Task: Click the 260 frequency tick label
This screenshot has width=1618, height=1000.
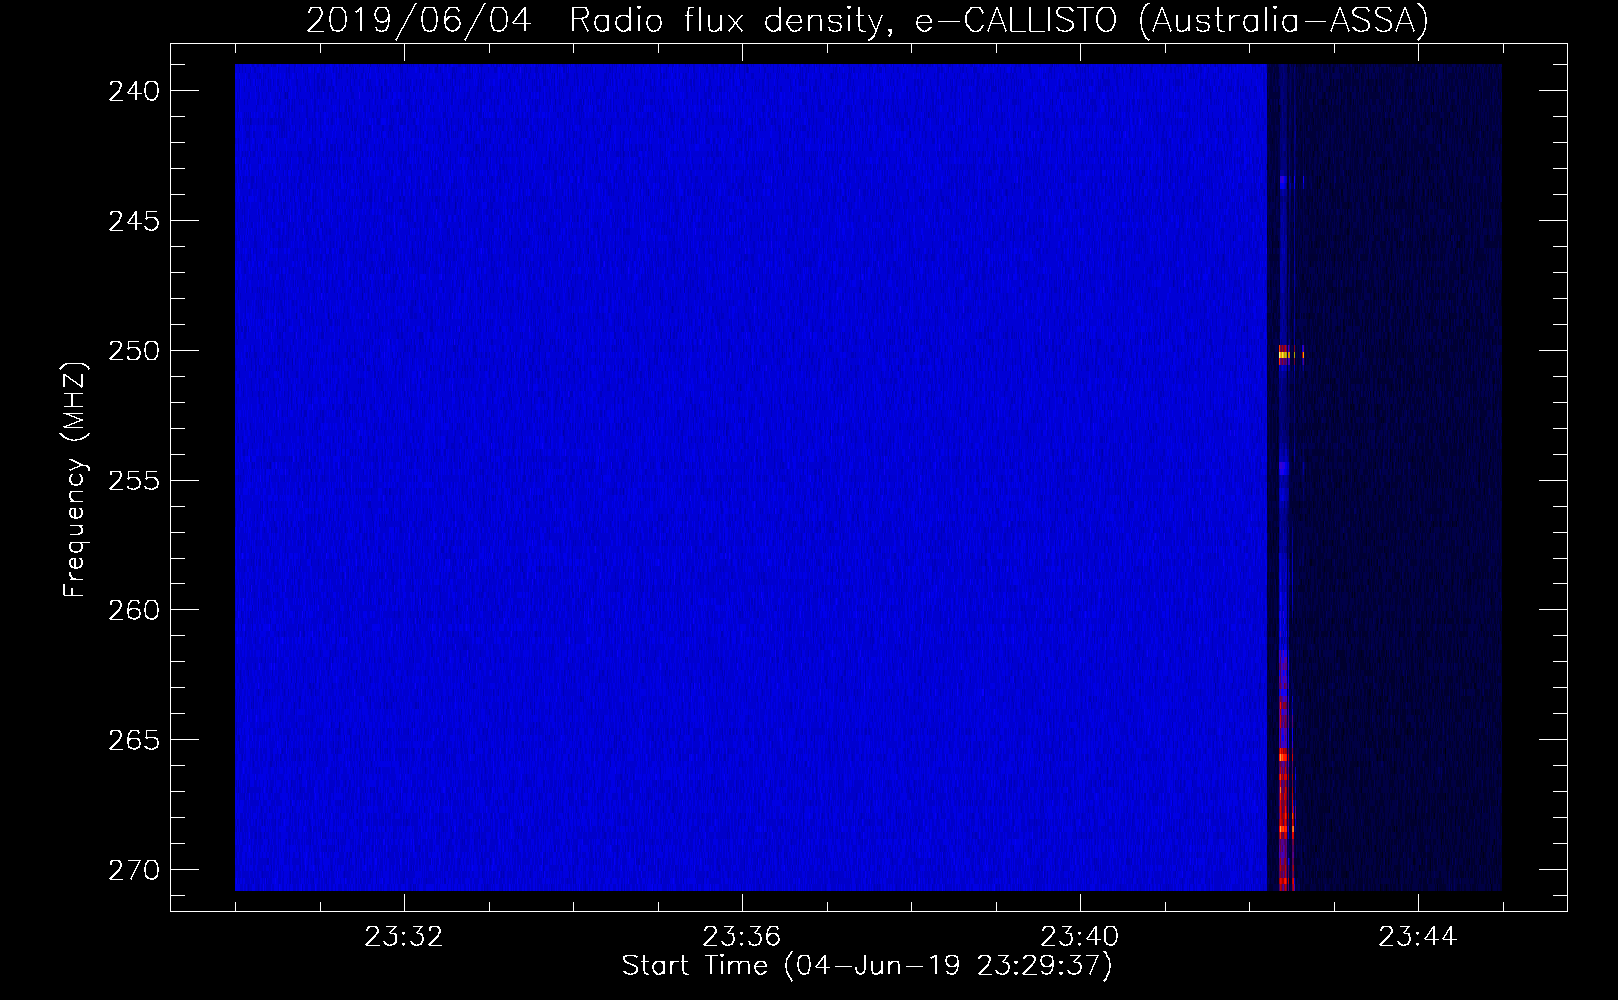Action: 134,610
